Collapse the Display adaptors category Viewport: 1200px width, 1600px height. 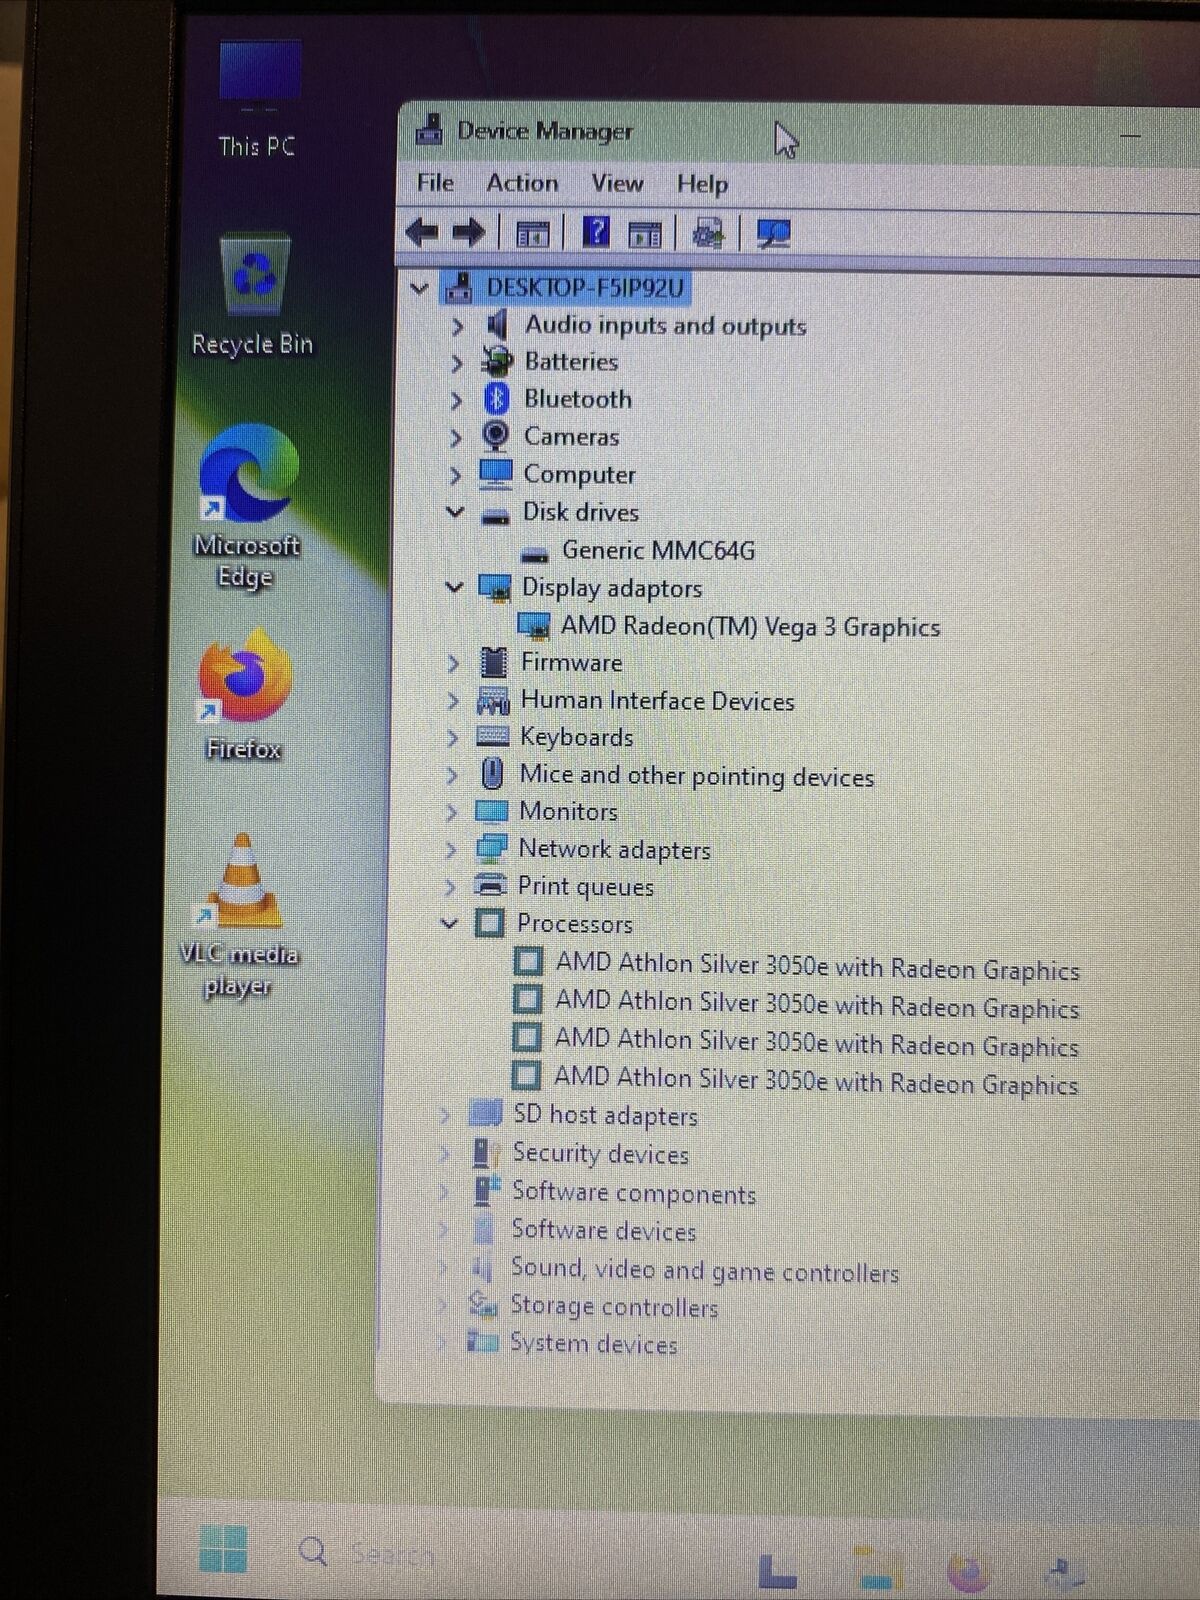(x=454, y=587)
